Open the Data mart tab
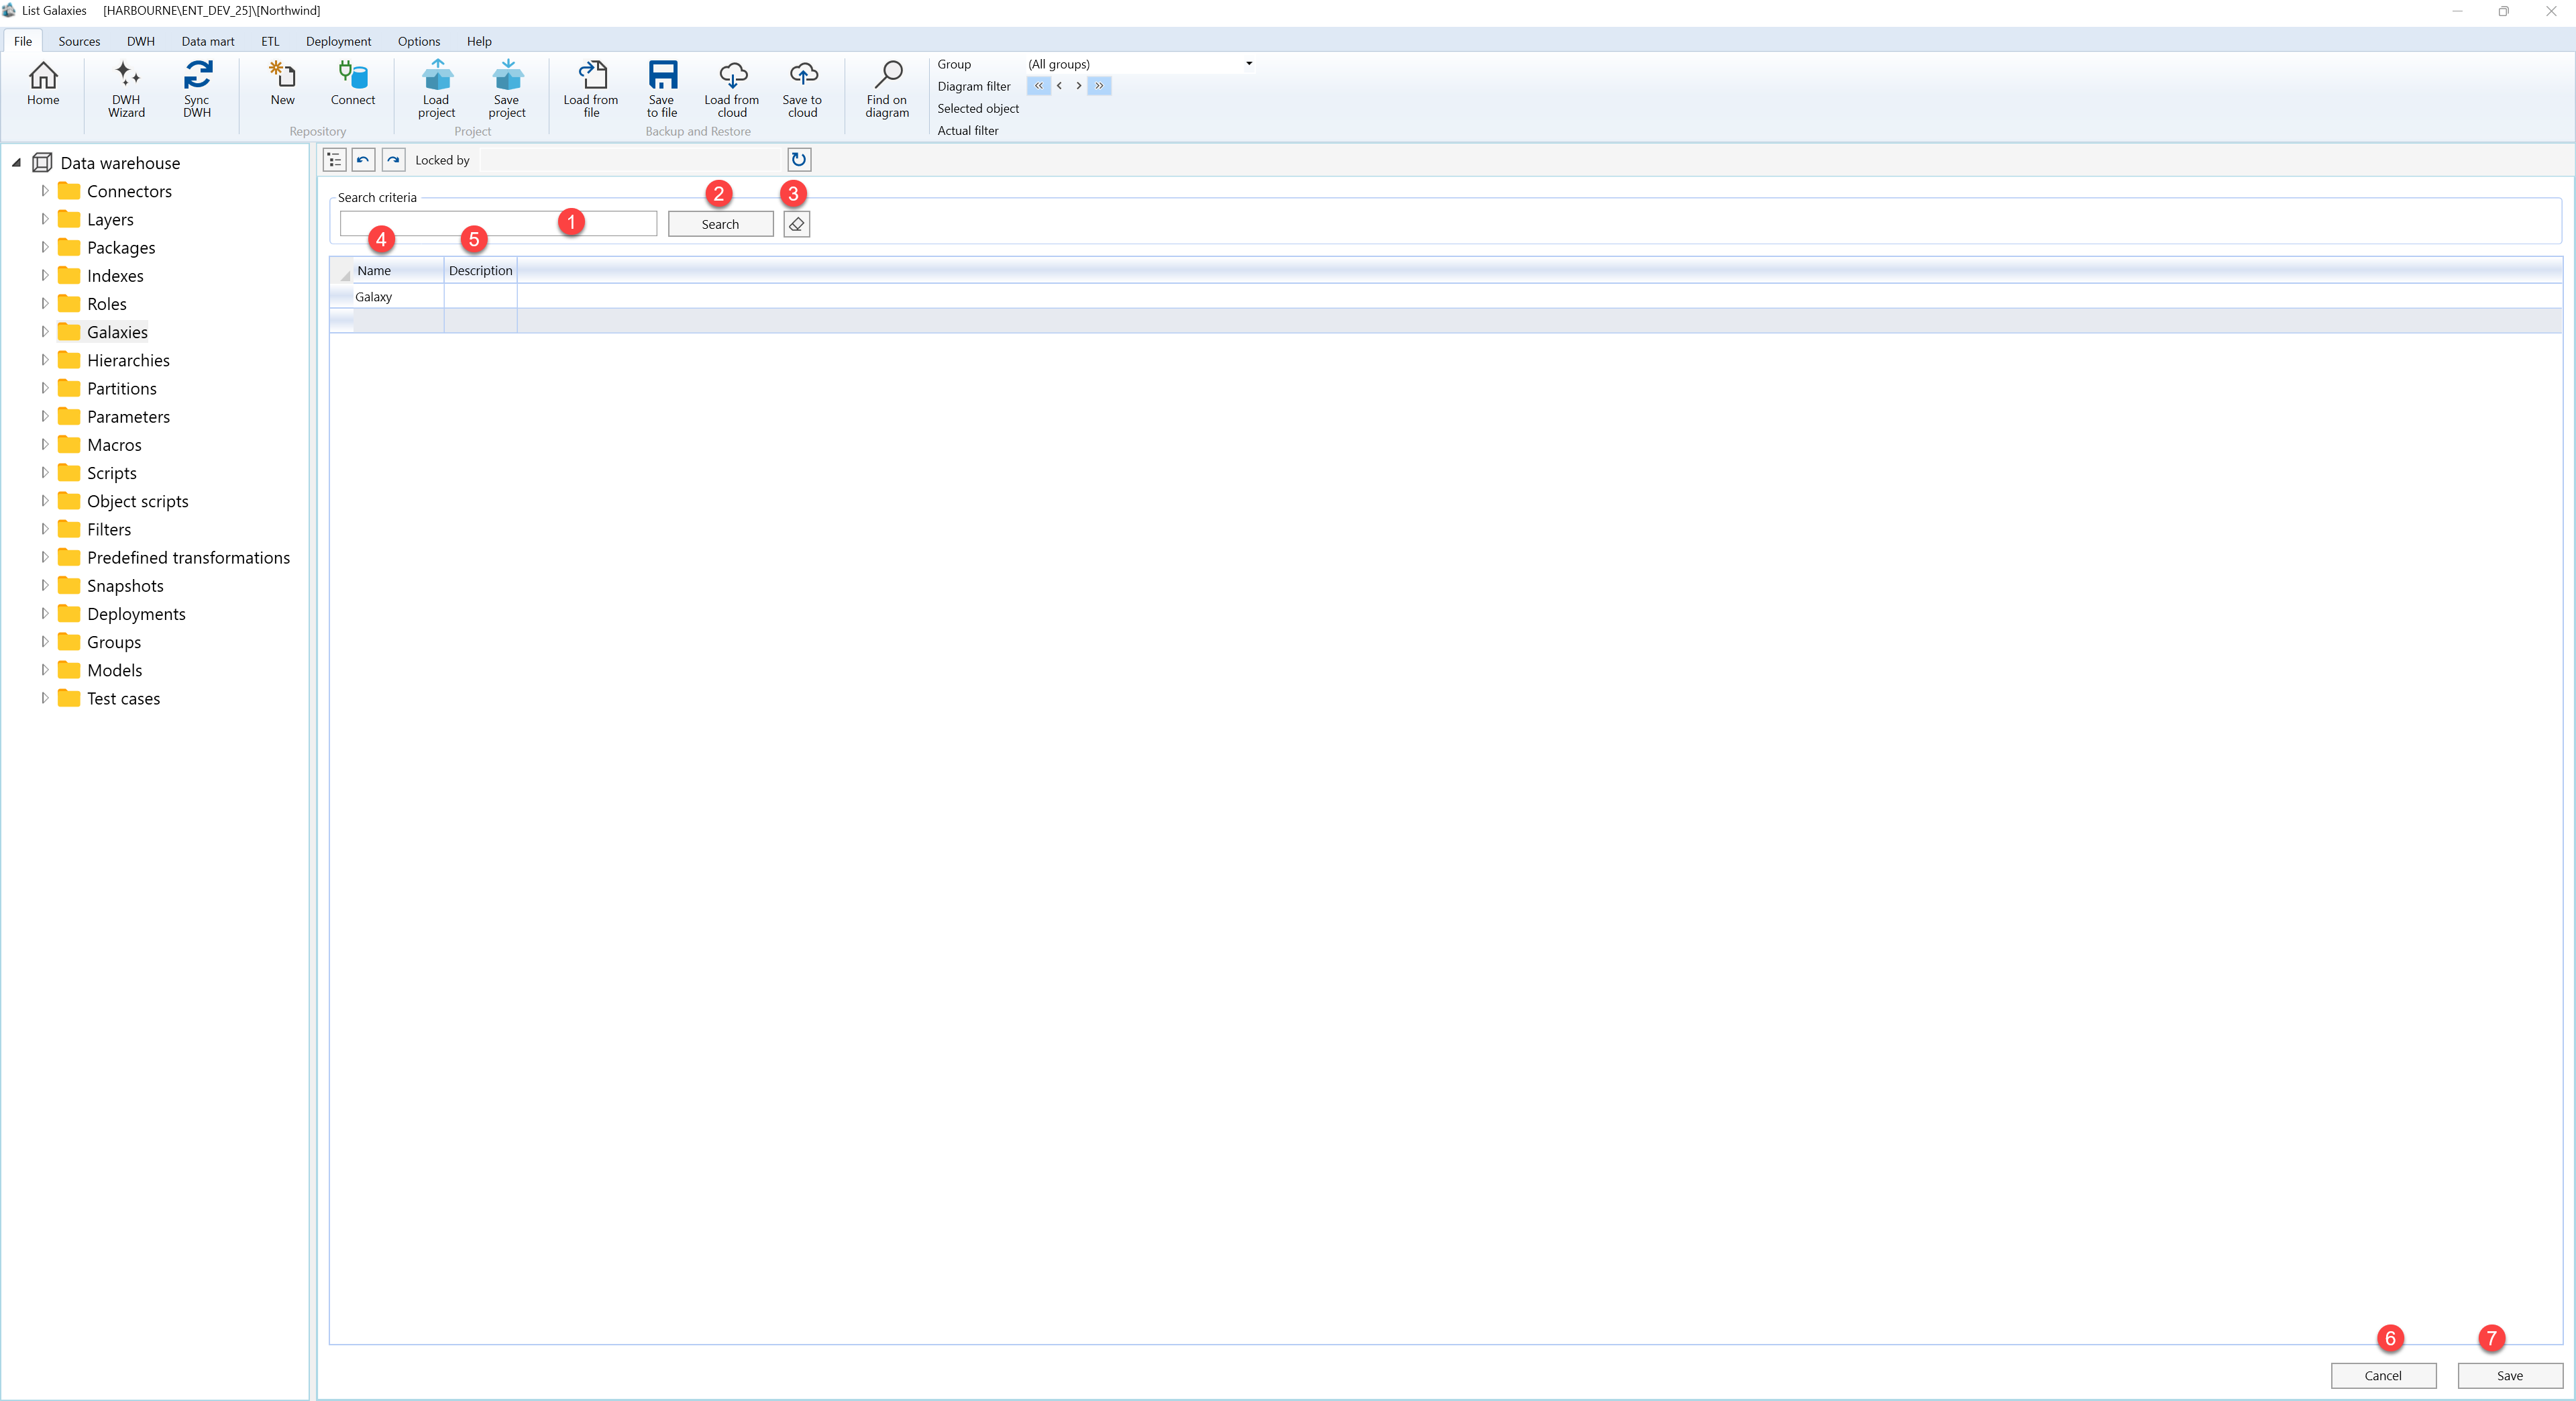Screen dimensions: 2576x1401 click(x=208, y=41)
